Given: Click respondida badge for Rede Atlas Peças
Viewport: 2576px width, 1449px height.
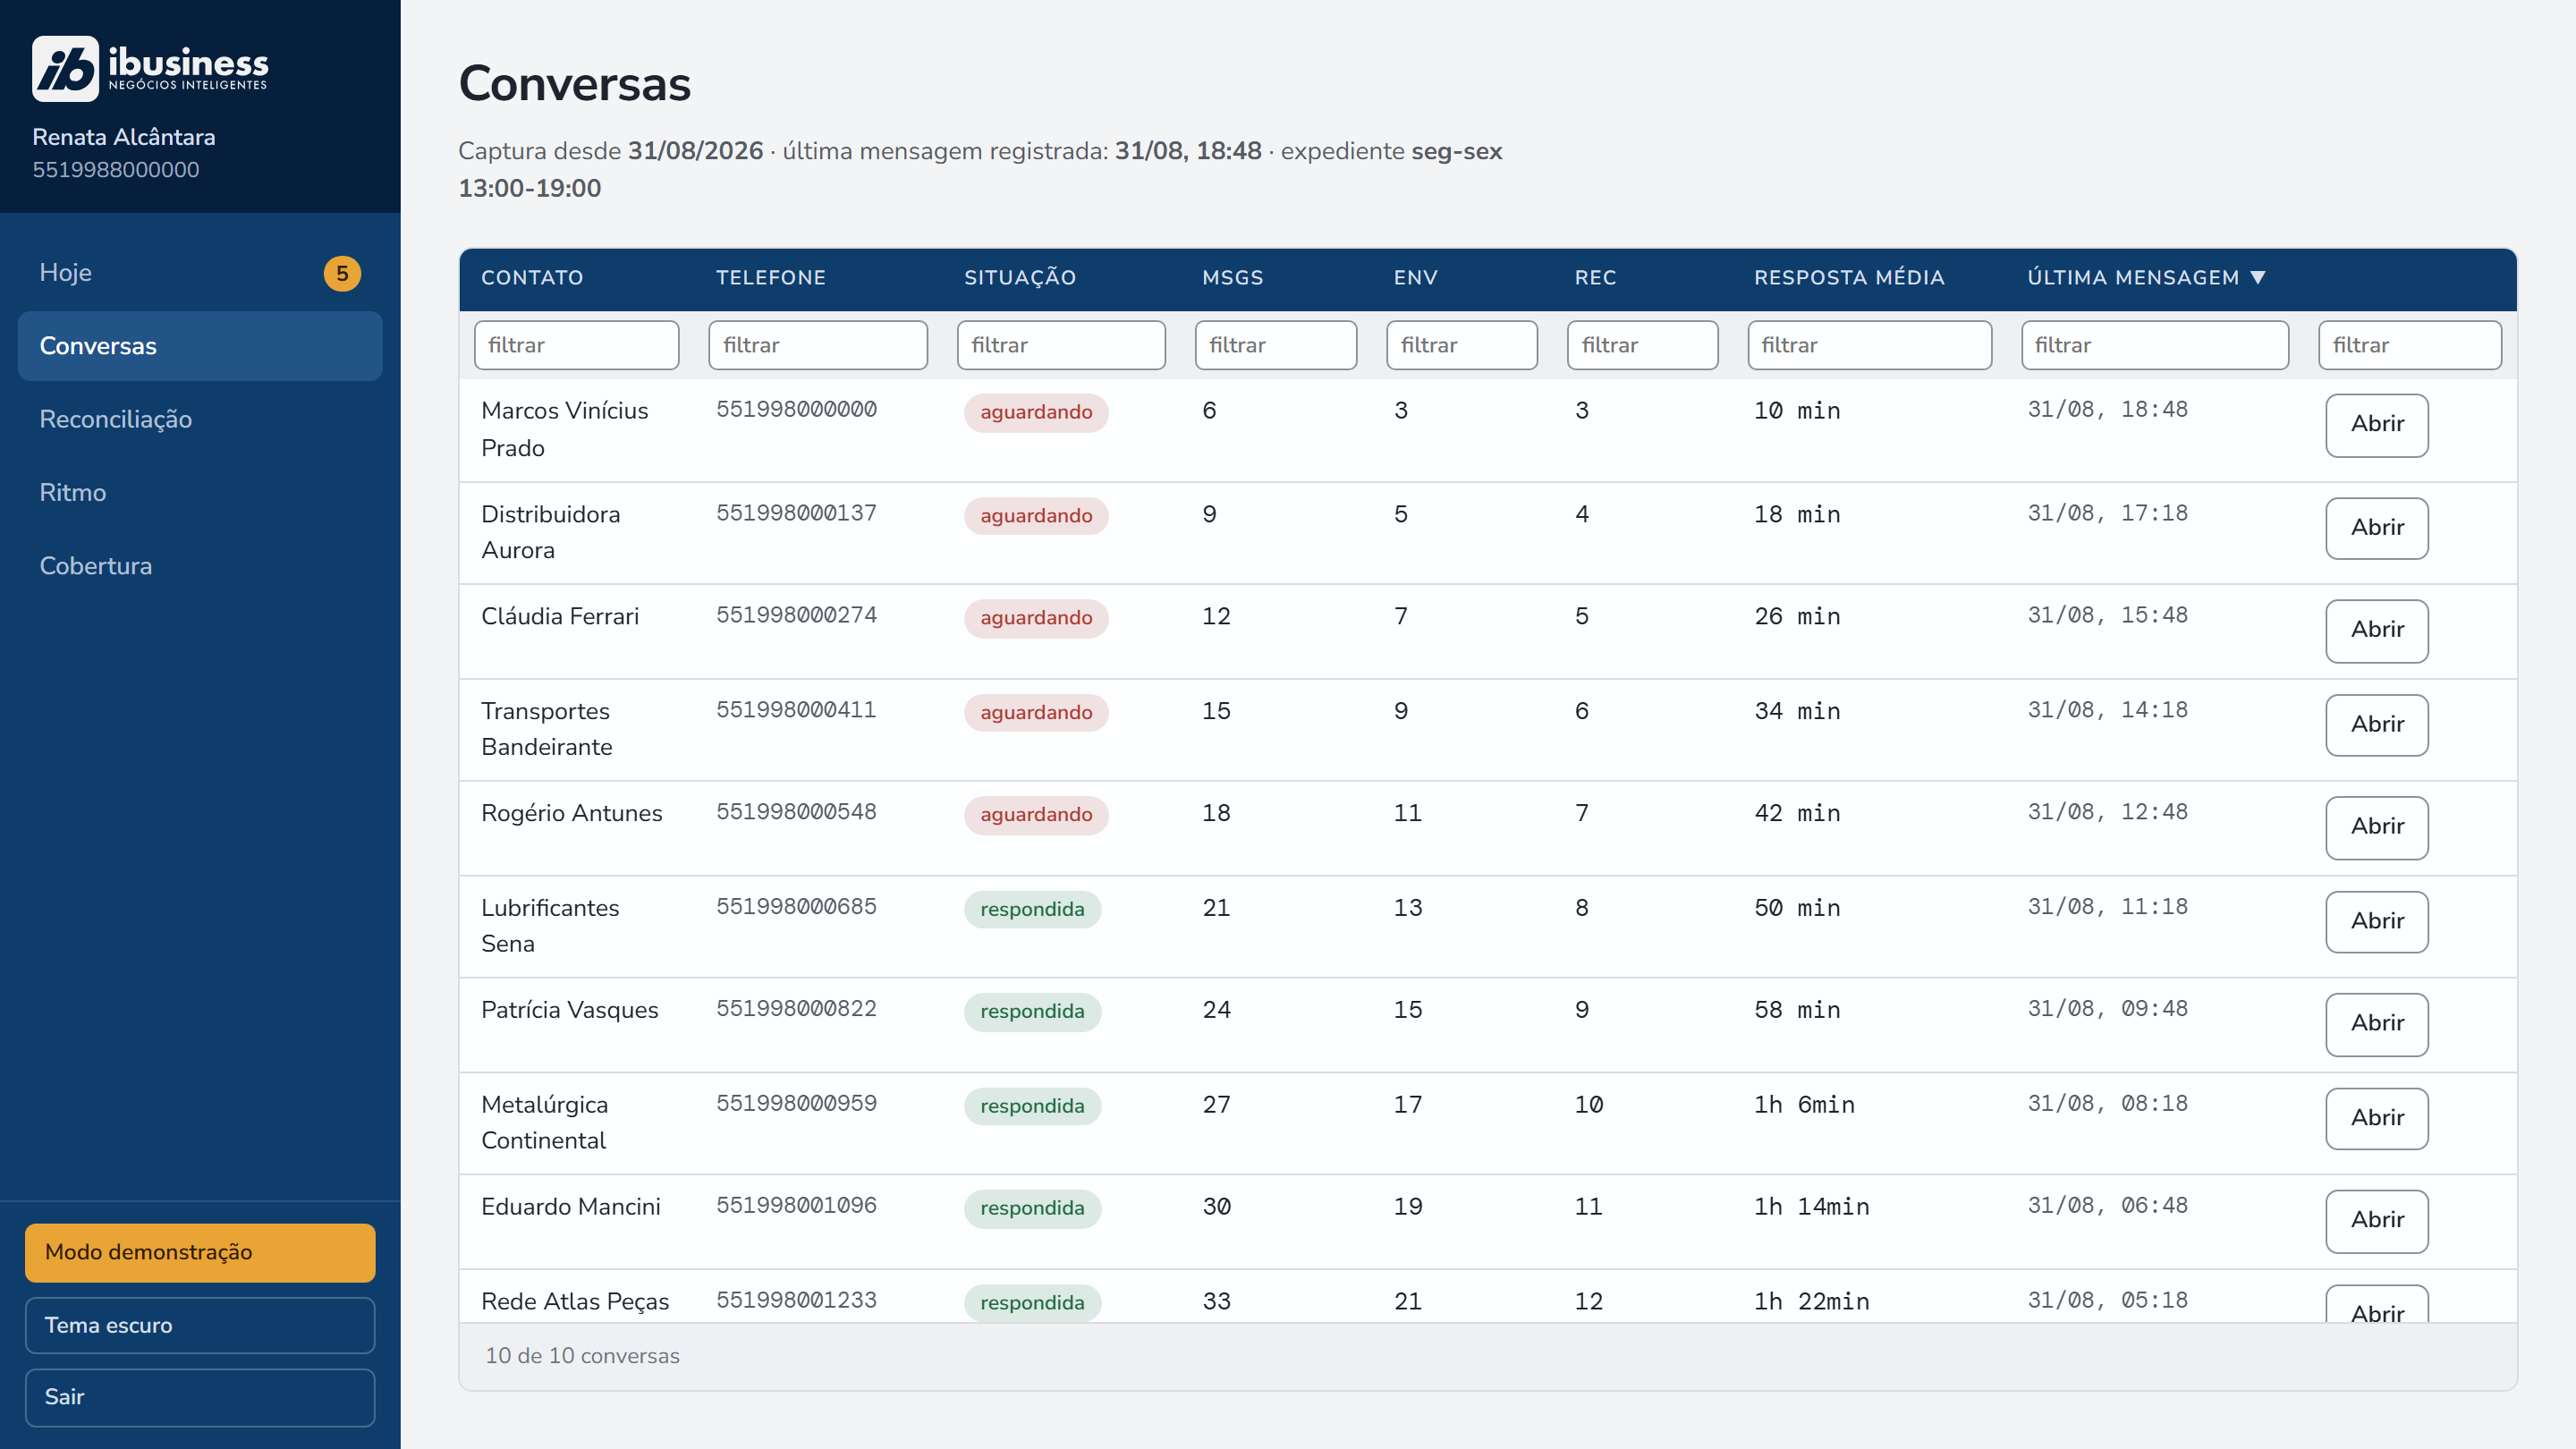Looking at the screenshot, I should (x=1032, y=1303).
